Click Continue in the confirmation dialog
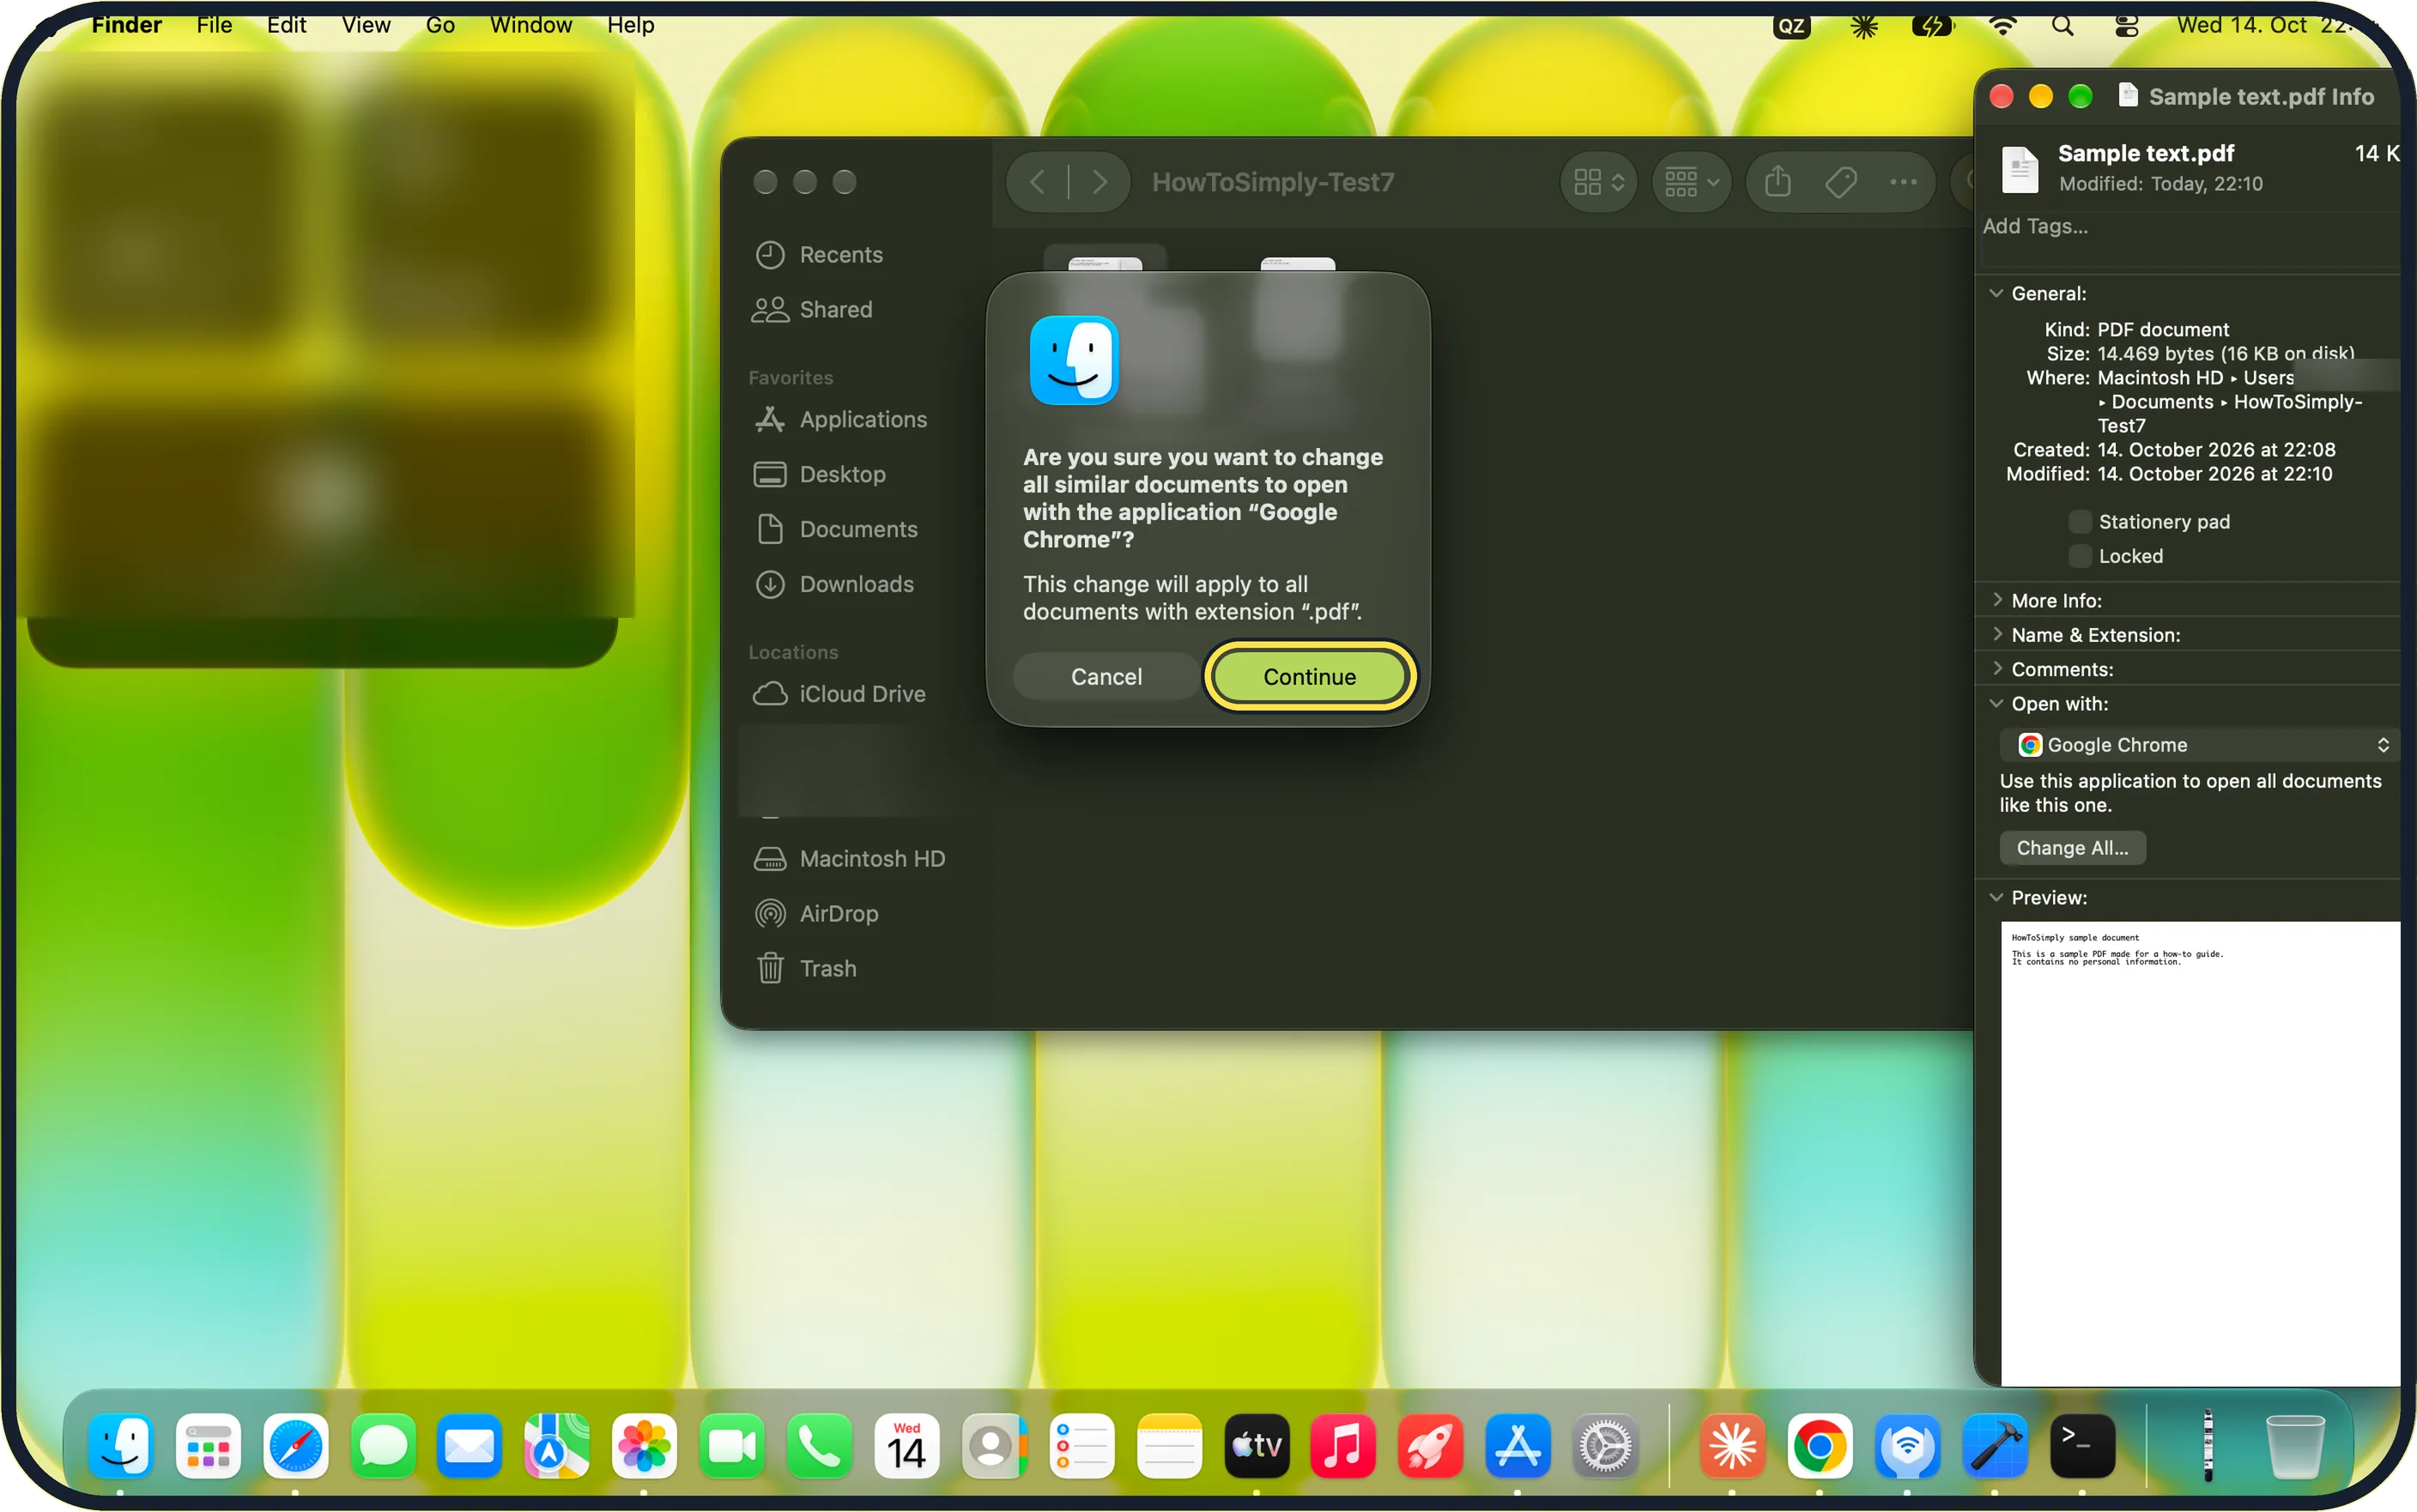 pos(1309,677)
